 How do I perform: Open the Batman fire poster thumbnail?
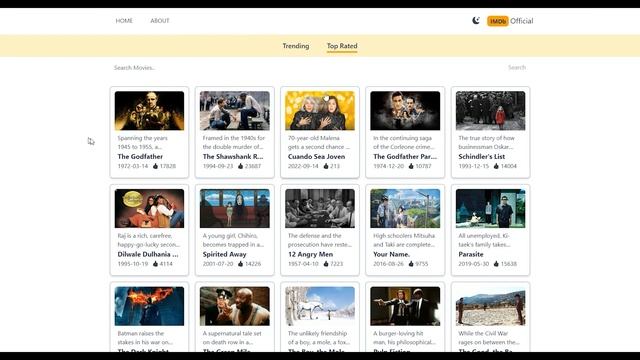(149, 306)
